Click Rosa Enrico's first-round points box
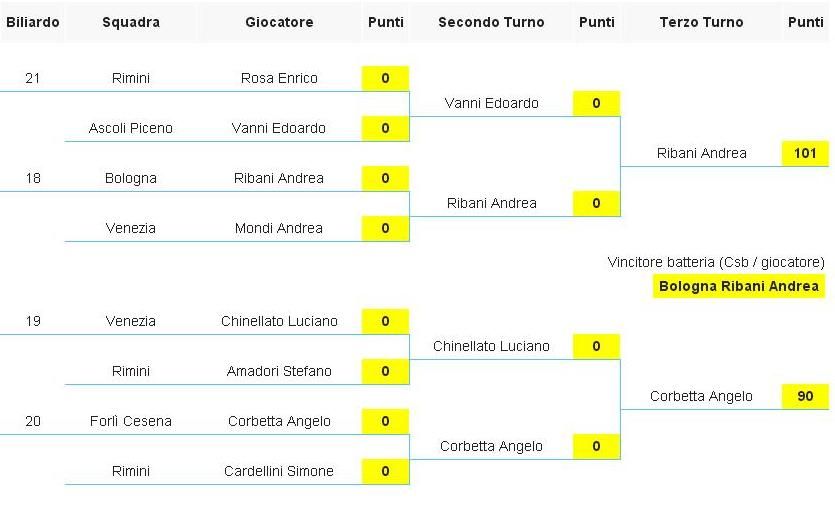Viewport: 835px width, 505px height. 385,78
